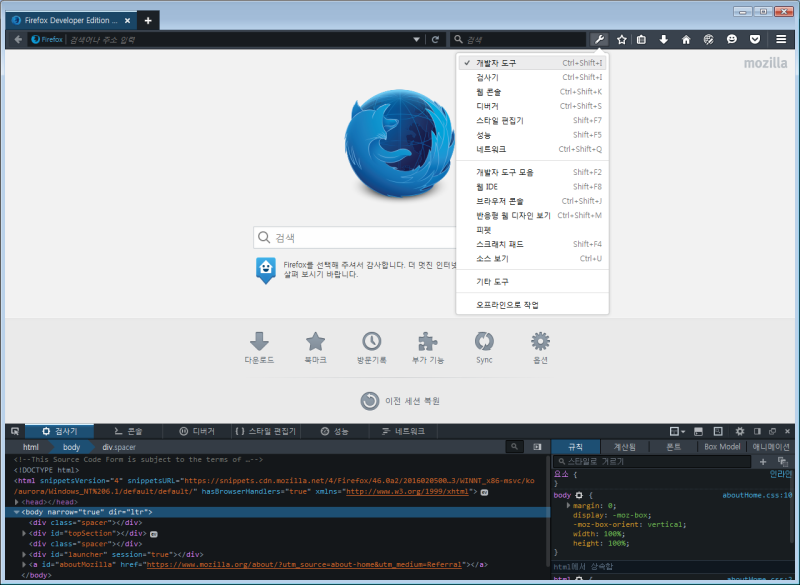Open 옵션 gear launcher icon
The width and height of the screenshot is (800, 585).
pos(540,348)
